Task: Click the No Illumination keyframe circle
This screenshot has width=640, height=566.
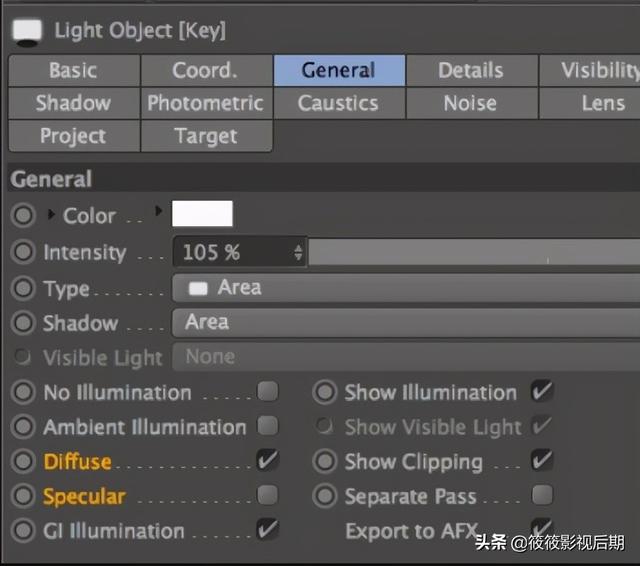Action: click(23, 392)
